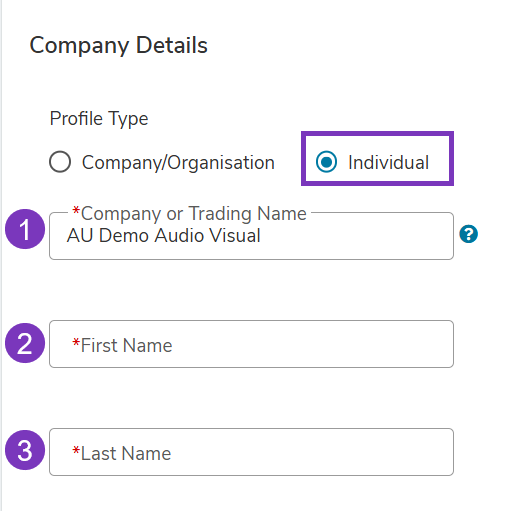Click the purple number 1 step badge
Screen dimensions: 510x511
pos(25,229)
